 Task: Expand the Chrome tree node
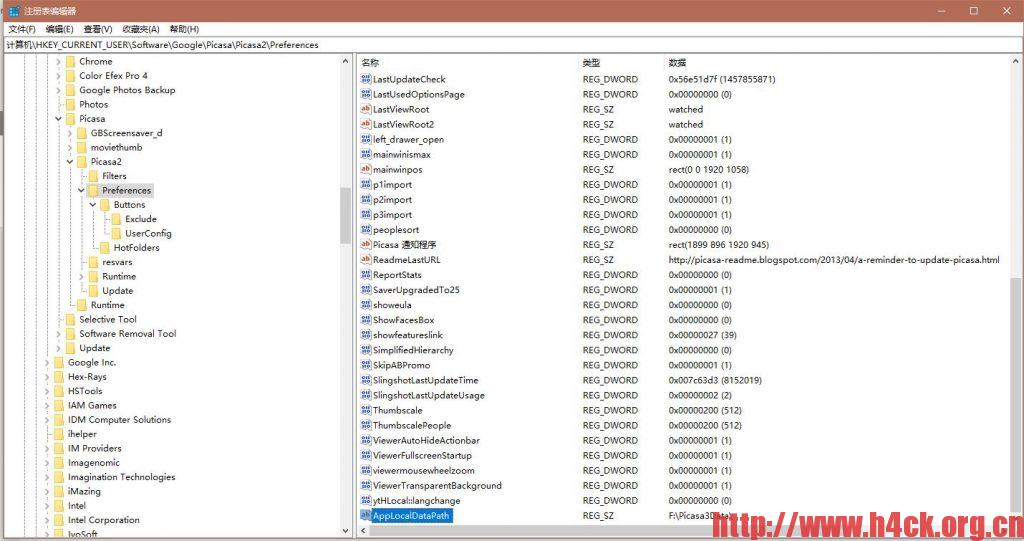coord(59,61)
